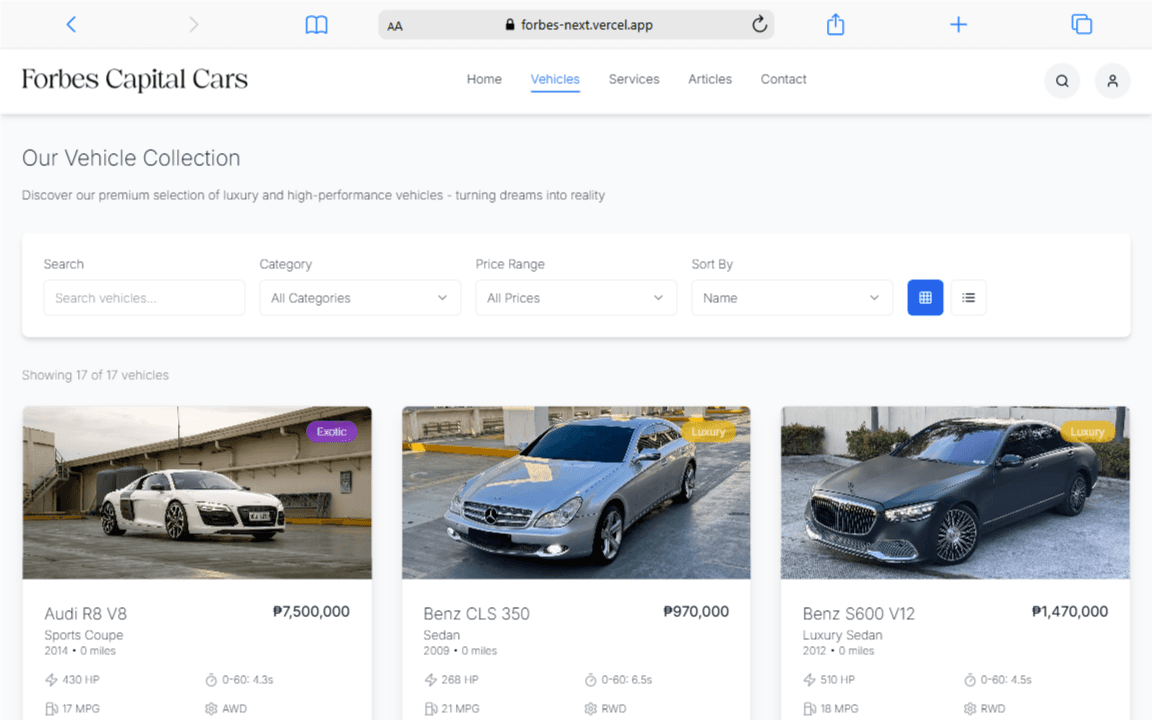The height and width of the screenshot is (720, 1152).
Task: Open the Vehicles nav item
Action: 555,79
